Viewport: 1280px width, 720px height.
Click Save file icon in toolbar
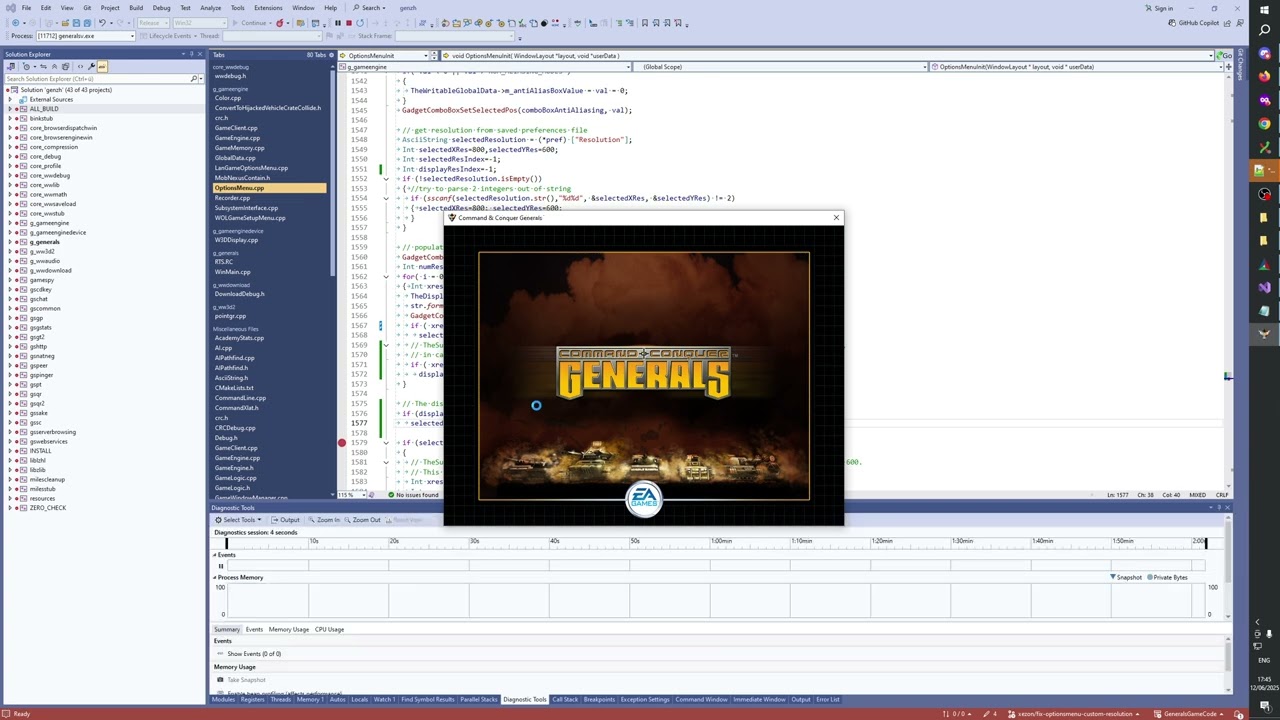76,23
